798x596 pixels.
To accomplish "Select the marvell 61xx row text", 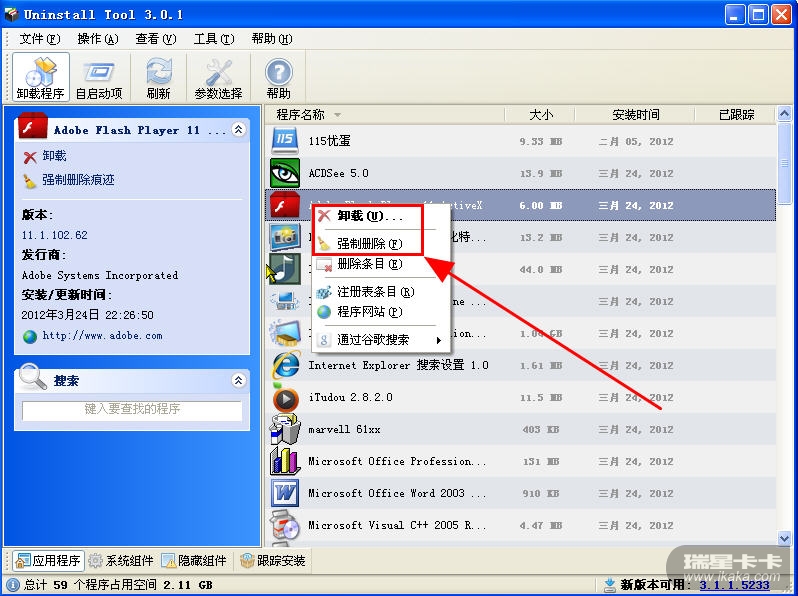I will click(x=345, y=430).
